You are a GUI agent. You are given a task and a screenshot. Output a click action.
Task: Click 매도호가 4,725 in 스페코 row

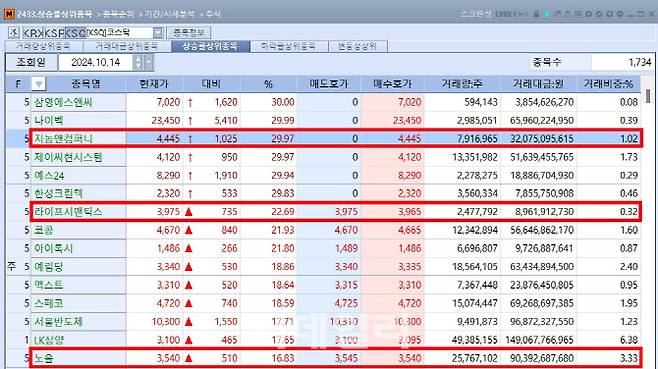click(346, 303)
